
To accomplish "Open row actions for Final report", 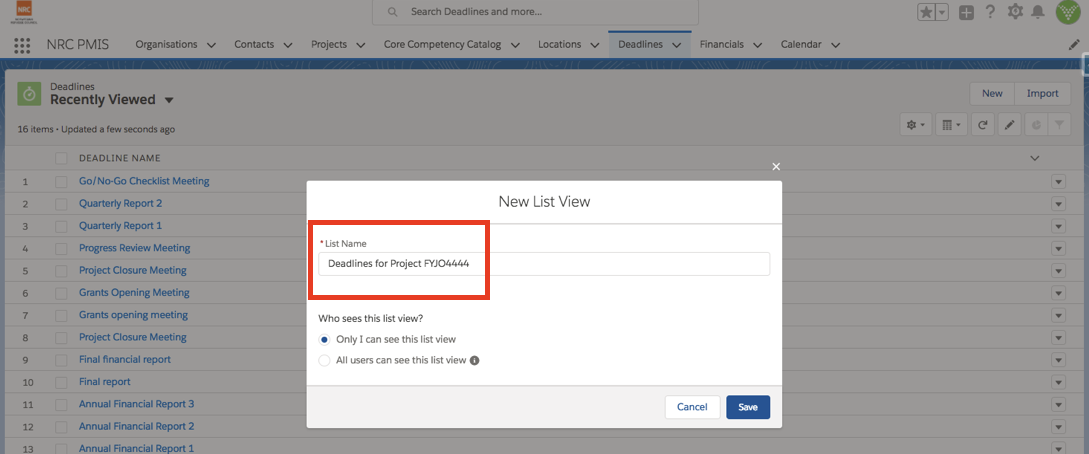I will [1058, 382].
